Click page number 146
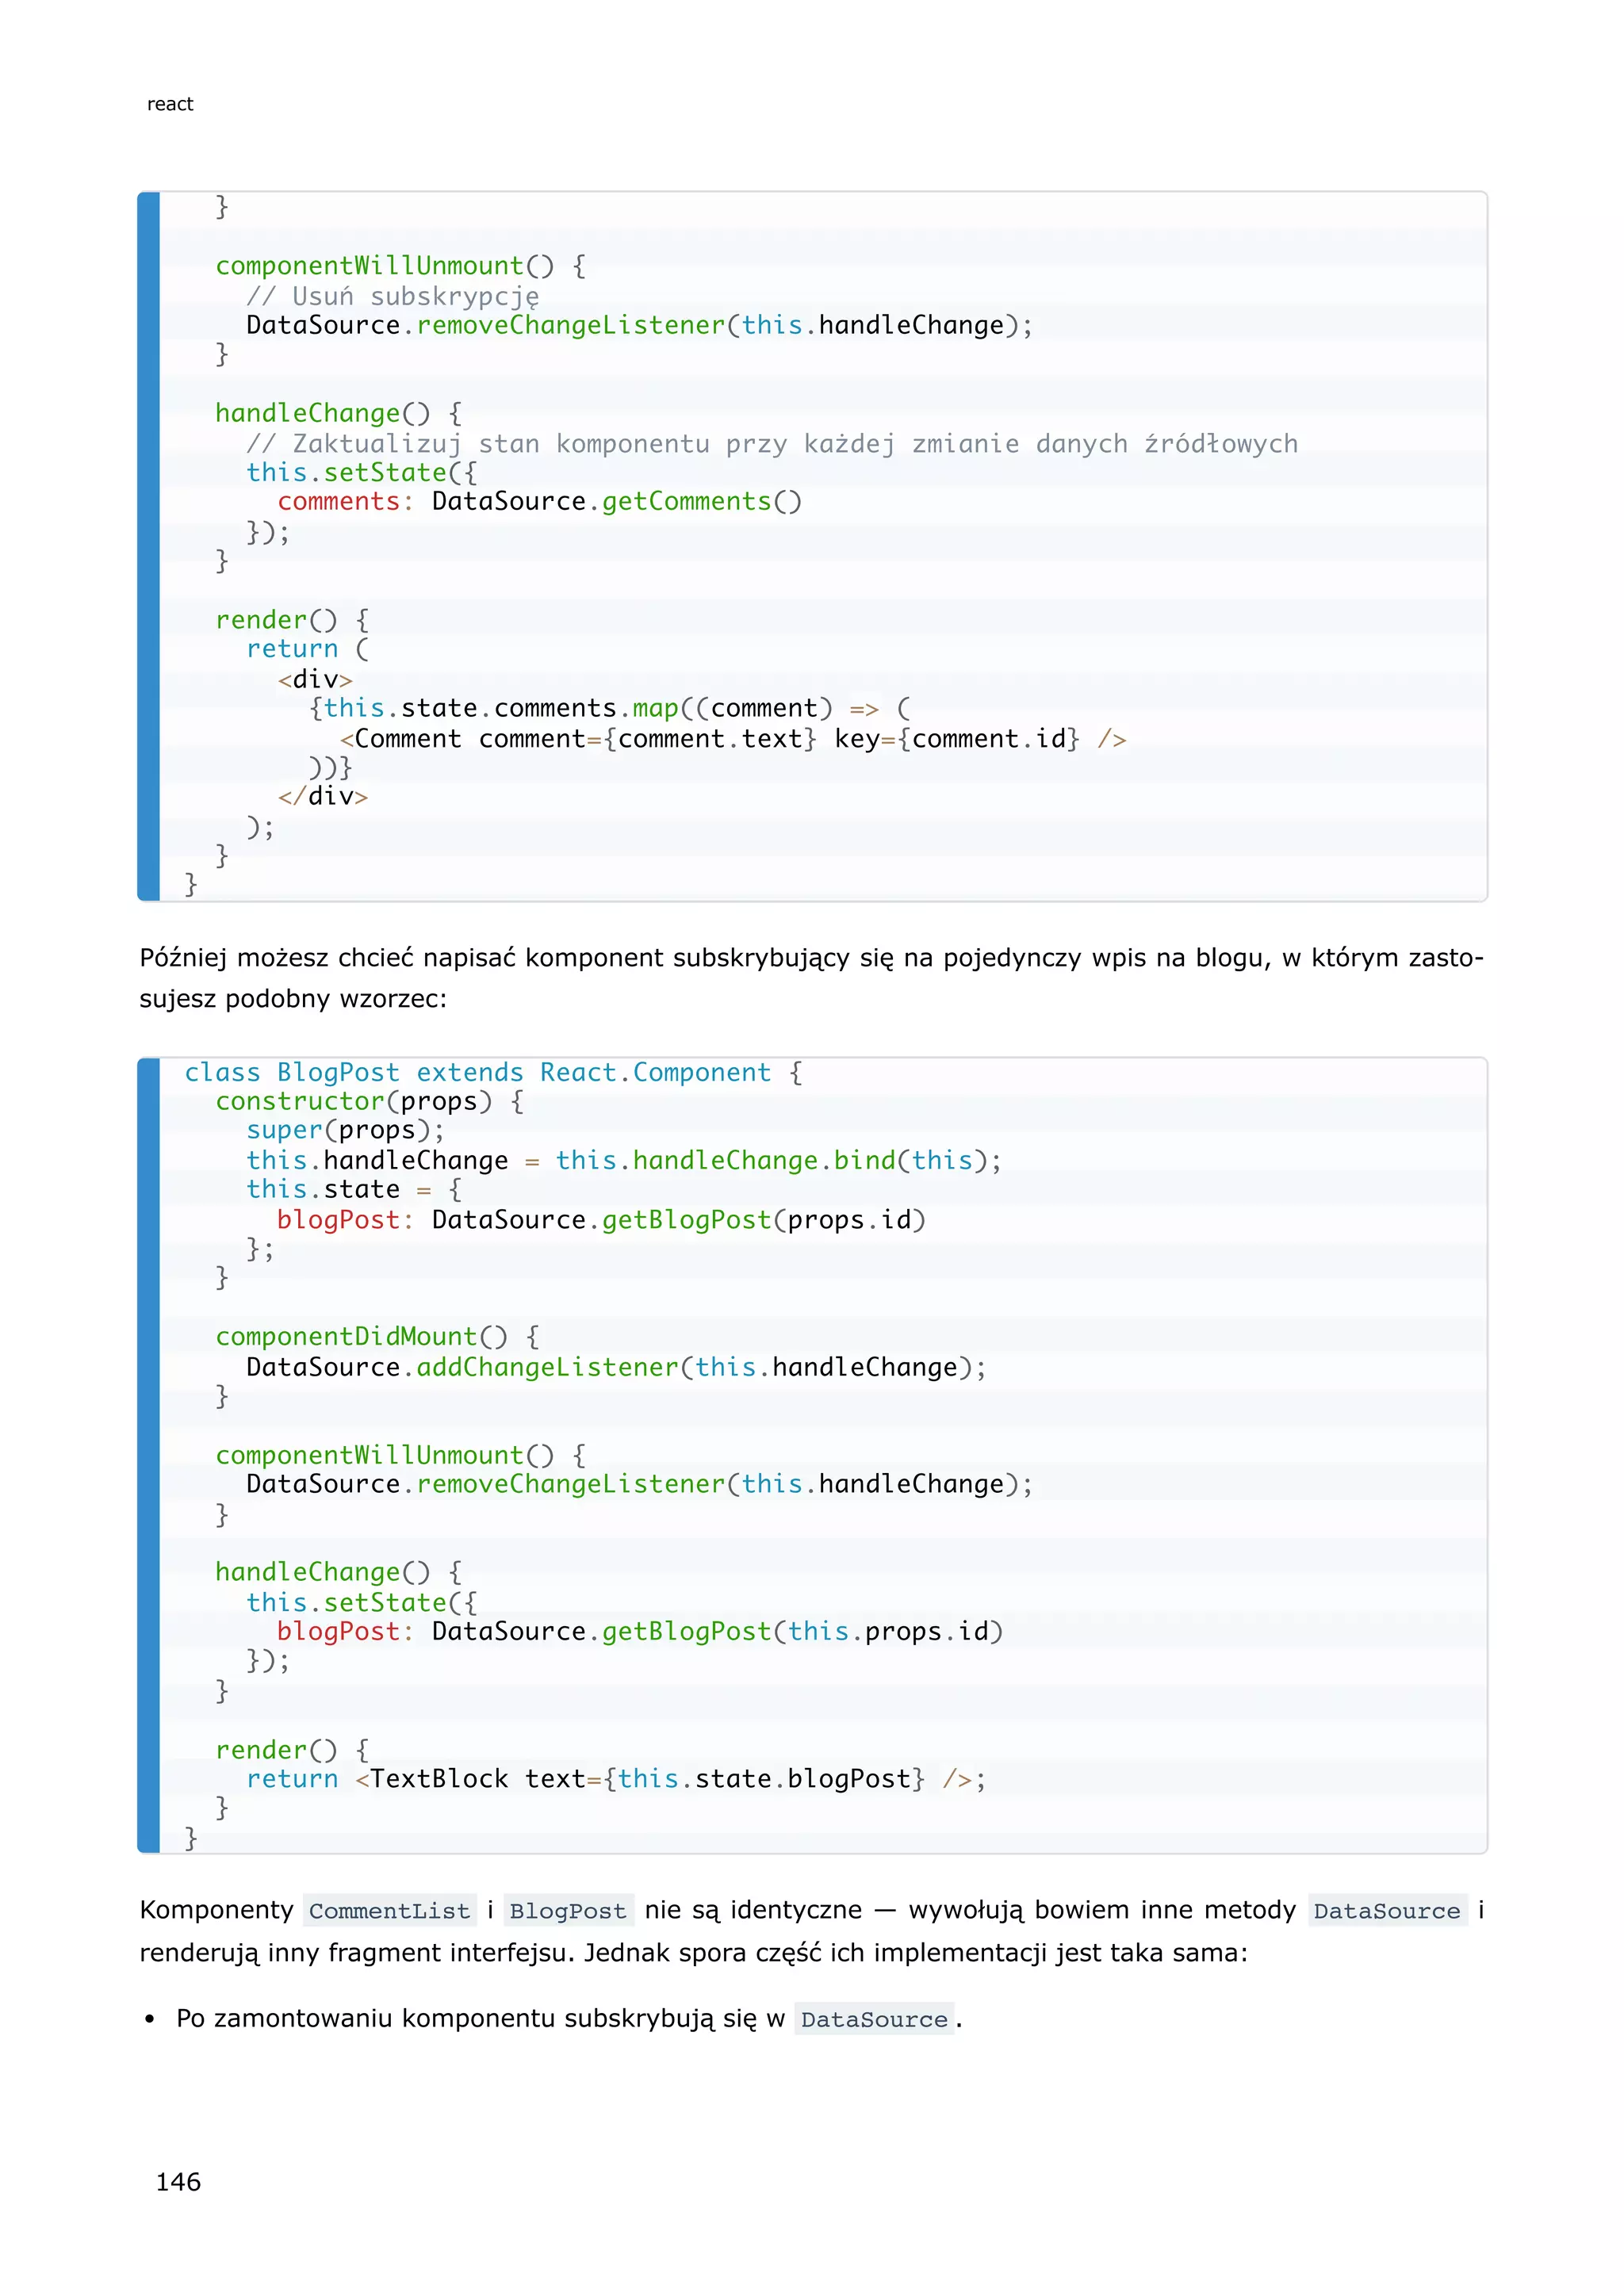This screenshot has height=2296, width=1624. tap(178, 2181)
